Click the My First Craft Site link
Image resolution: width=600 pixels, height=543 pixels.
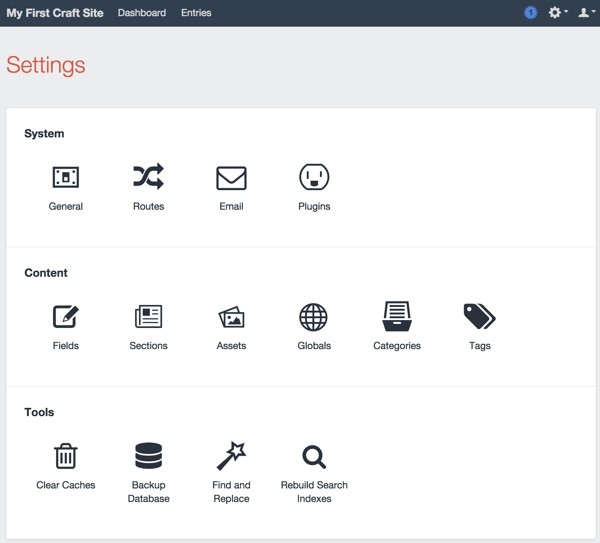(x=55, y=13)
